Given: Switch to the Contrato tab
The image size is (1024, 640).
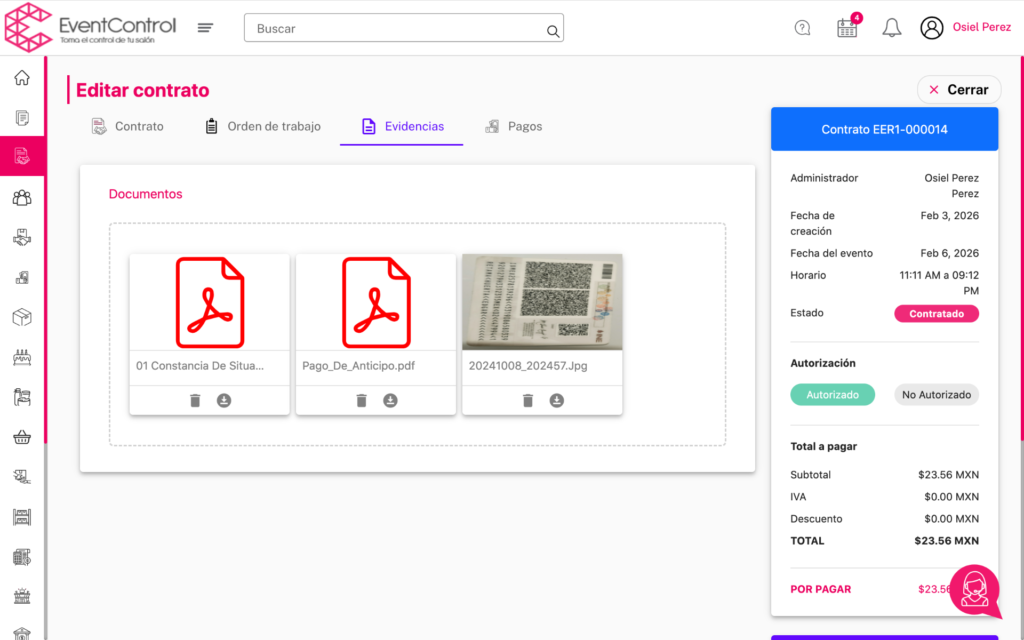Looking at the screenshot, I should pyautogui.click(x=127, y=127).
